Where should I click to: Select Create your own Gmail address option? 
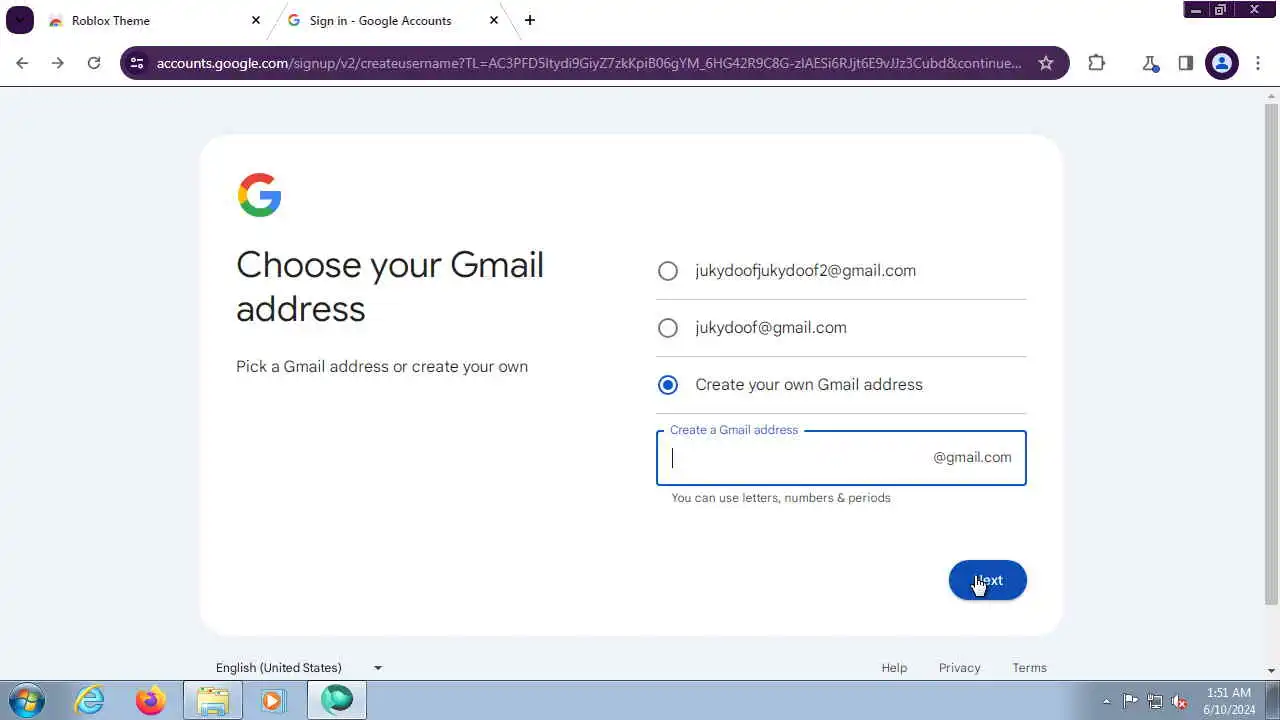click(x=668, y=385)
